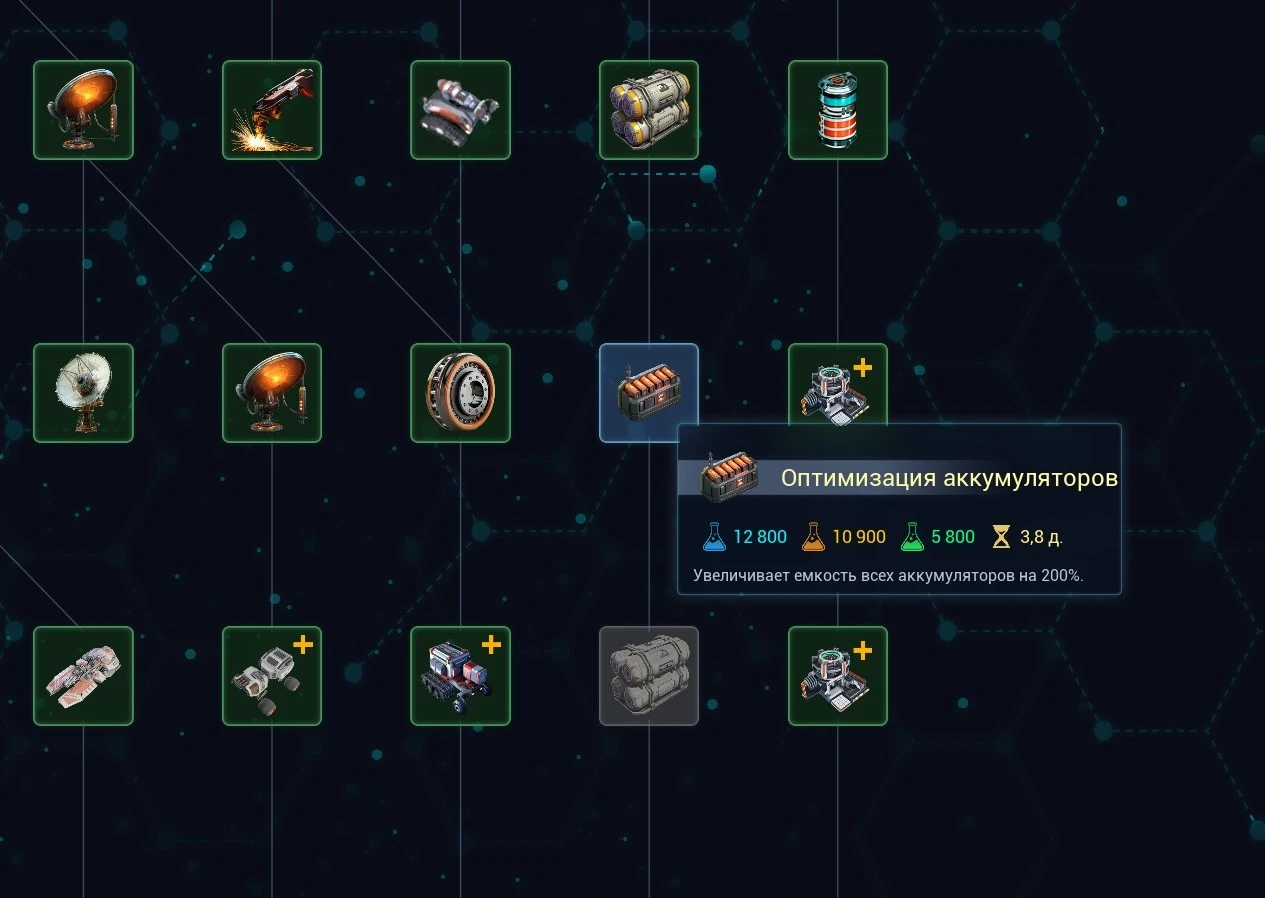Click the grayed-out locked tanks tile

649,676
